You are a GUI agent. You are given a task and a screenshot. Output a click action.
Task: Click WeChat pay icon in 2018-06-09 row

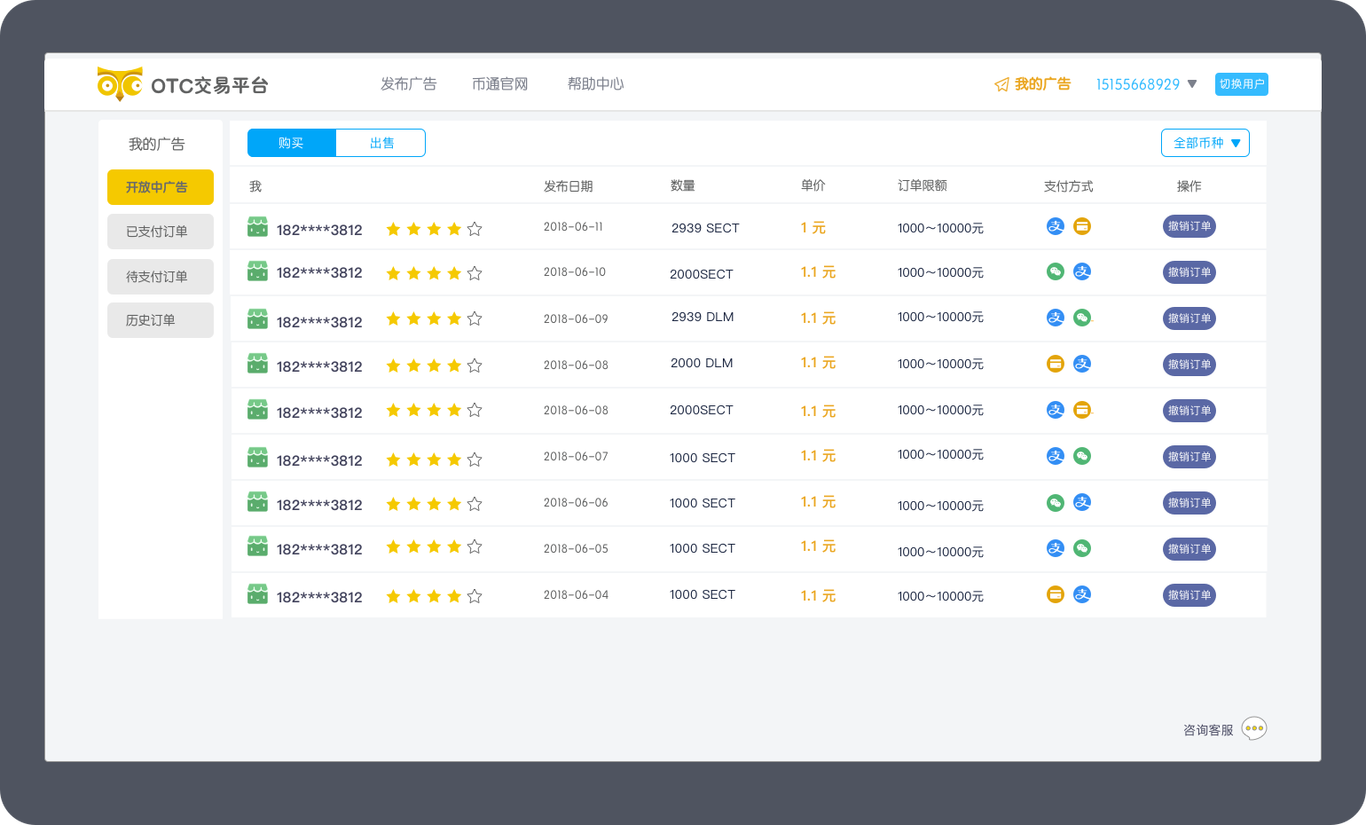click(1082, 318)
